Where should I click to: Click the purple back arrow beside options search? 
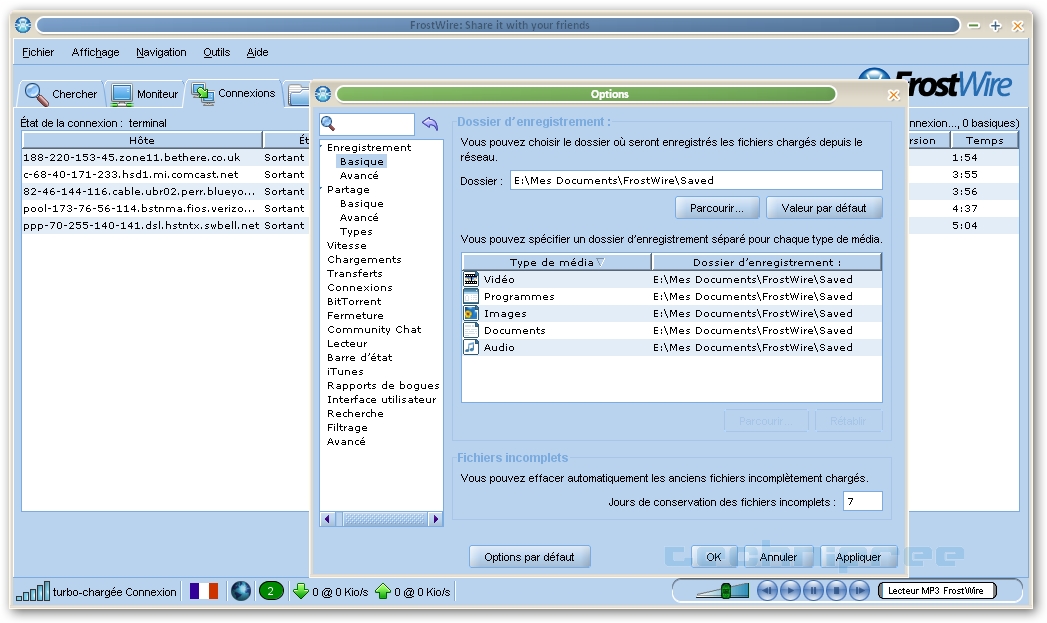[430, 124]
